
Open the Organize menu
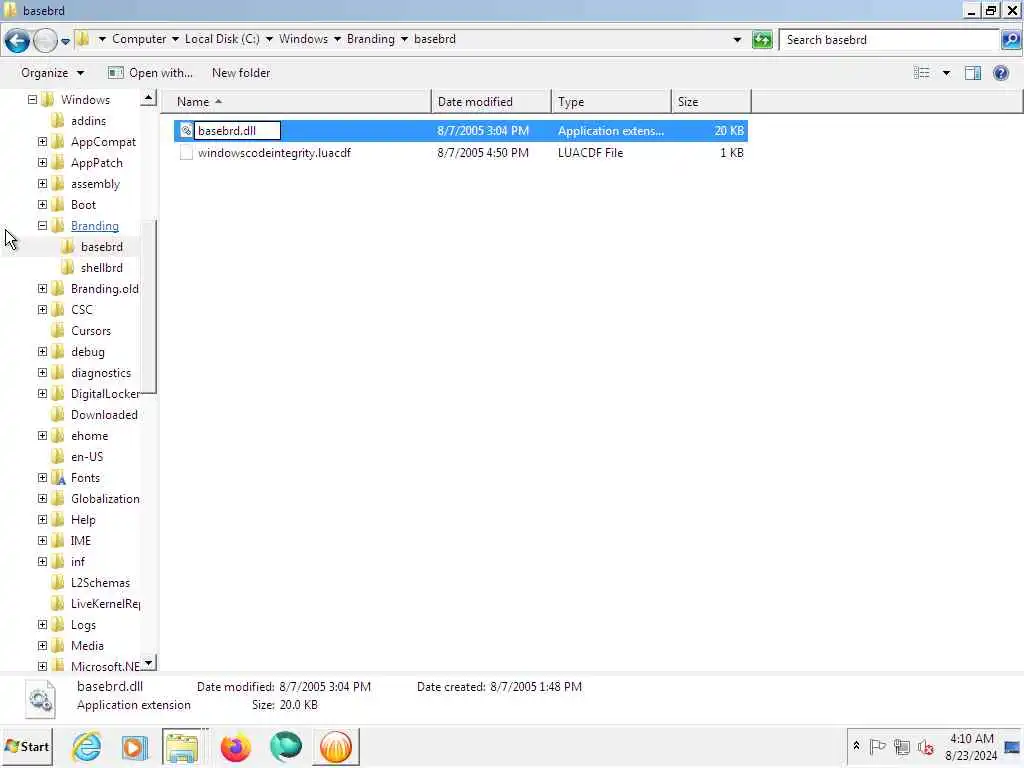click(x=52, y=73)
